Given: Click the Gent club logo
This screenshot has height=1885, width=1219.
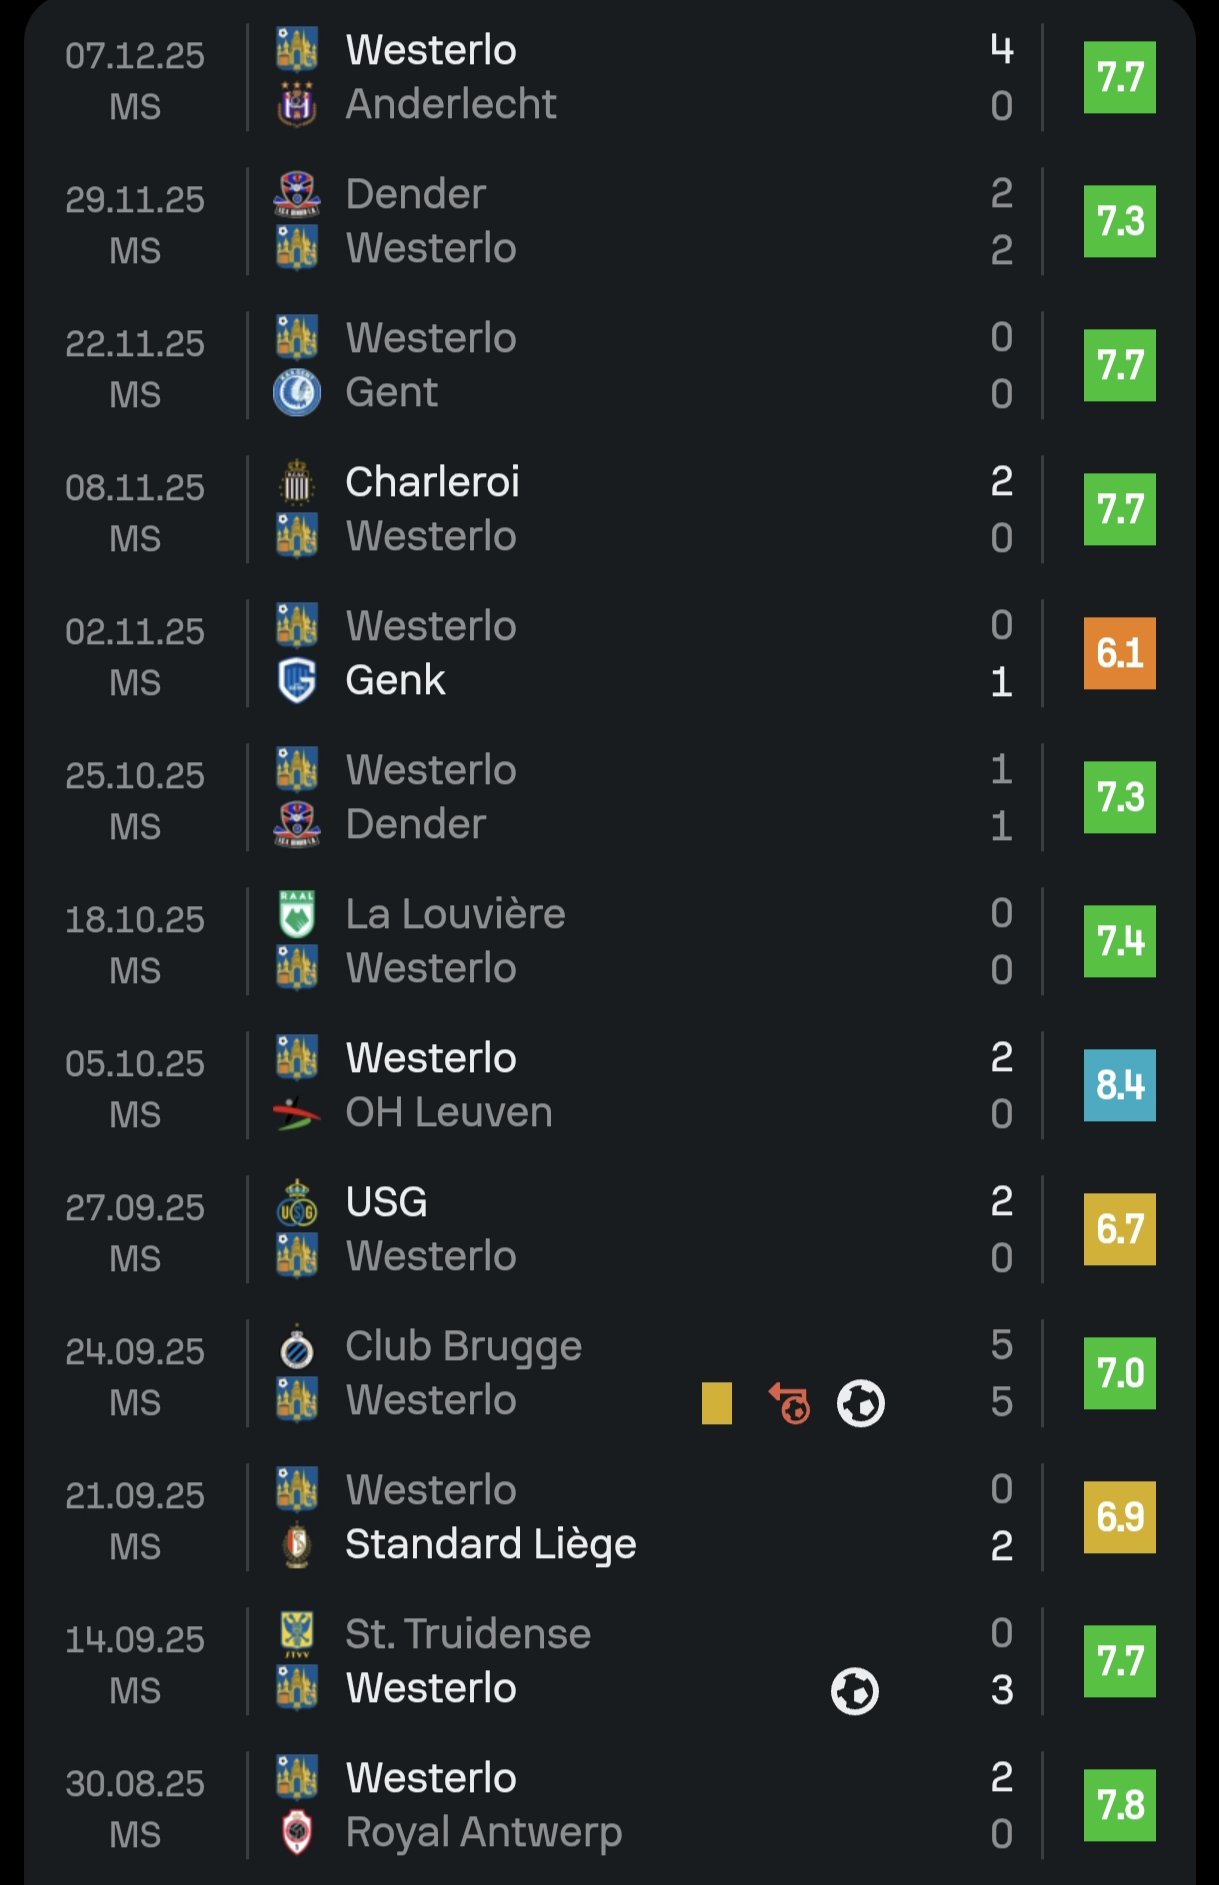Looking at the screenshot, I should pyautogui.click(x=296, y=393).
